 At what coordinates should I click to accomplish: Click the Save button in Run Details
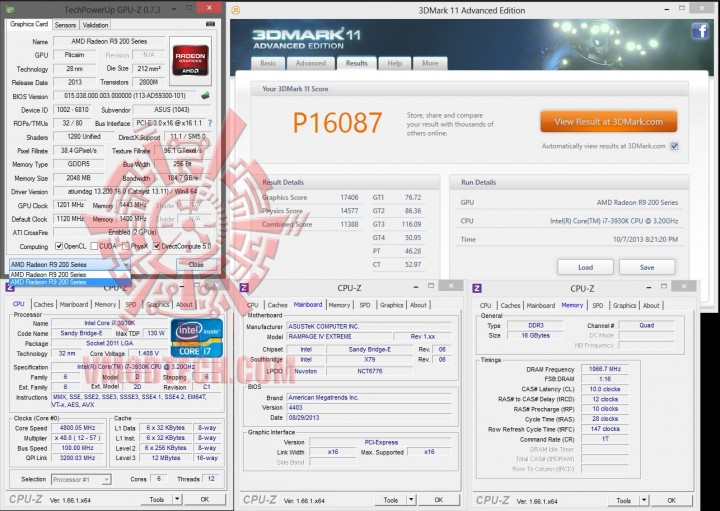(647, 267)
